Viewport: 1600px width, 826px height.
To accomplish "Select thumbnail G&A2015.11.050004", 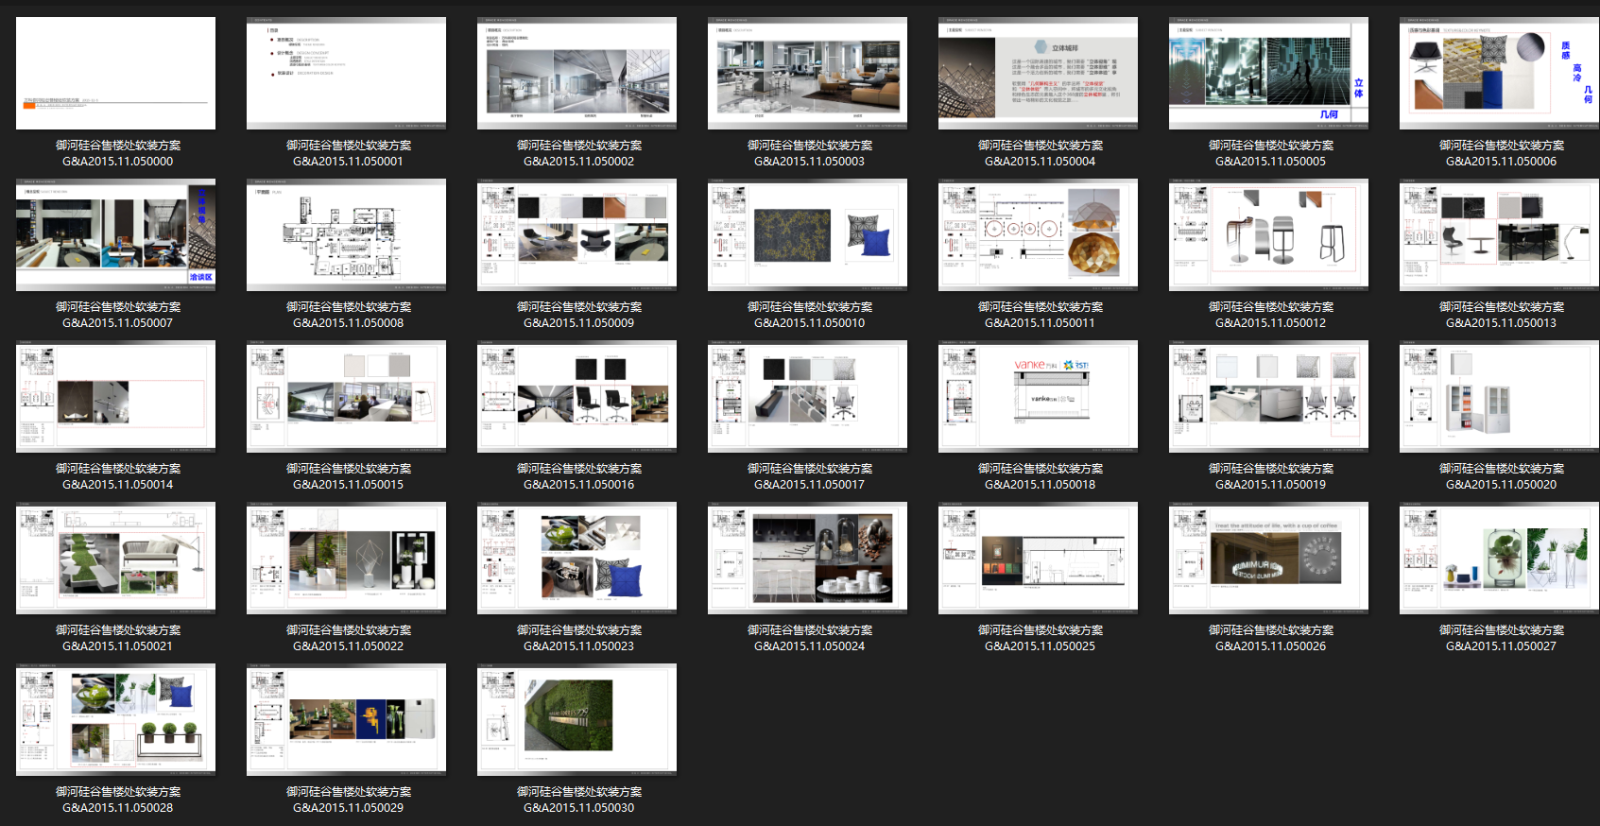I will tap(1038, 73).
